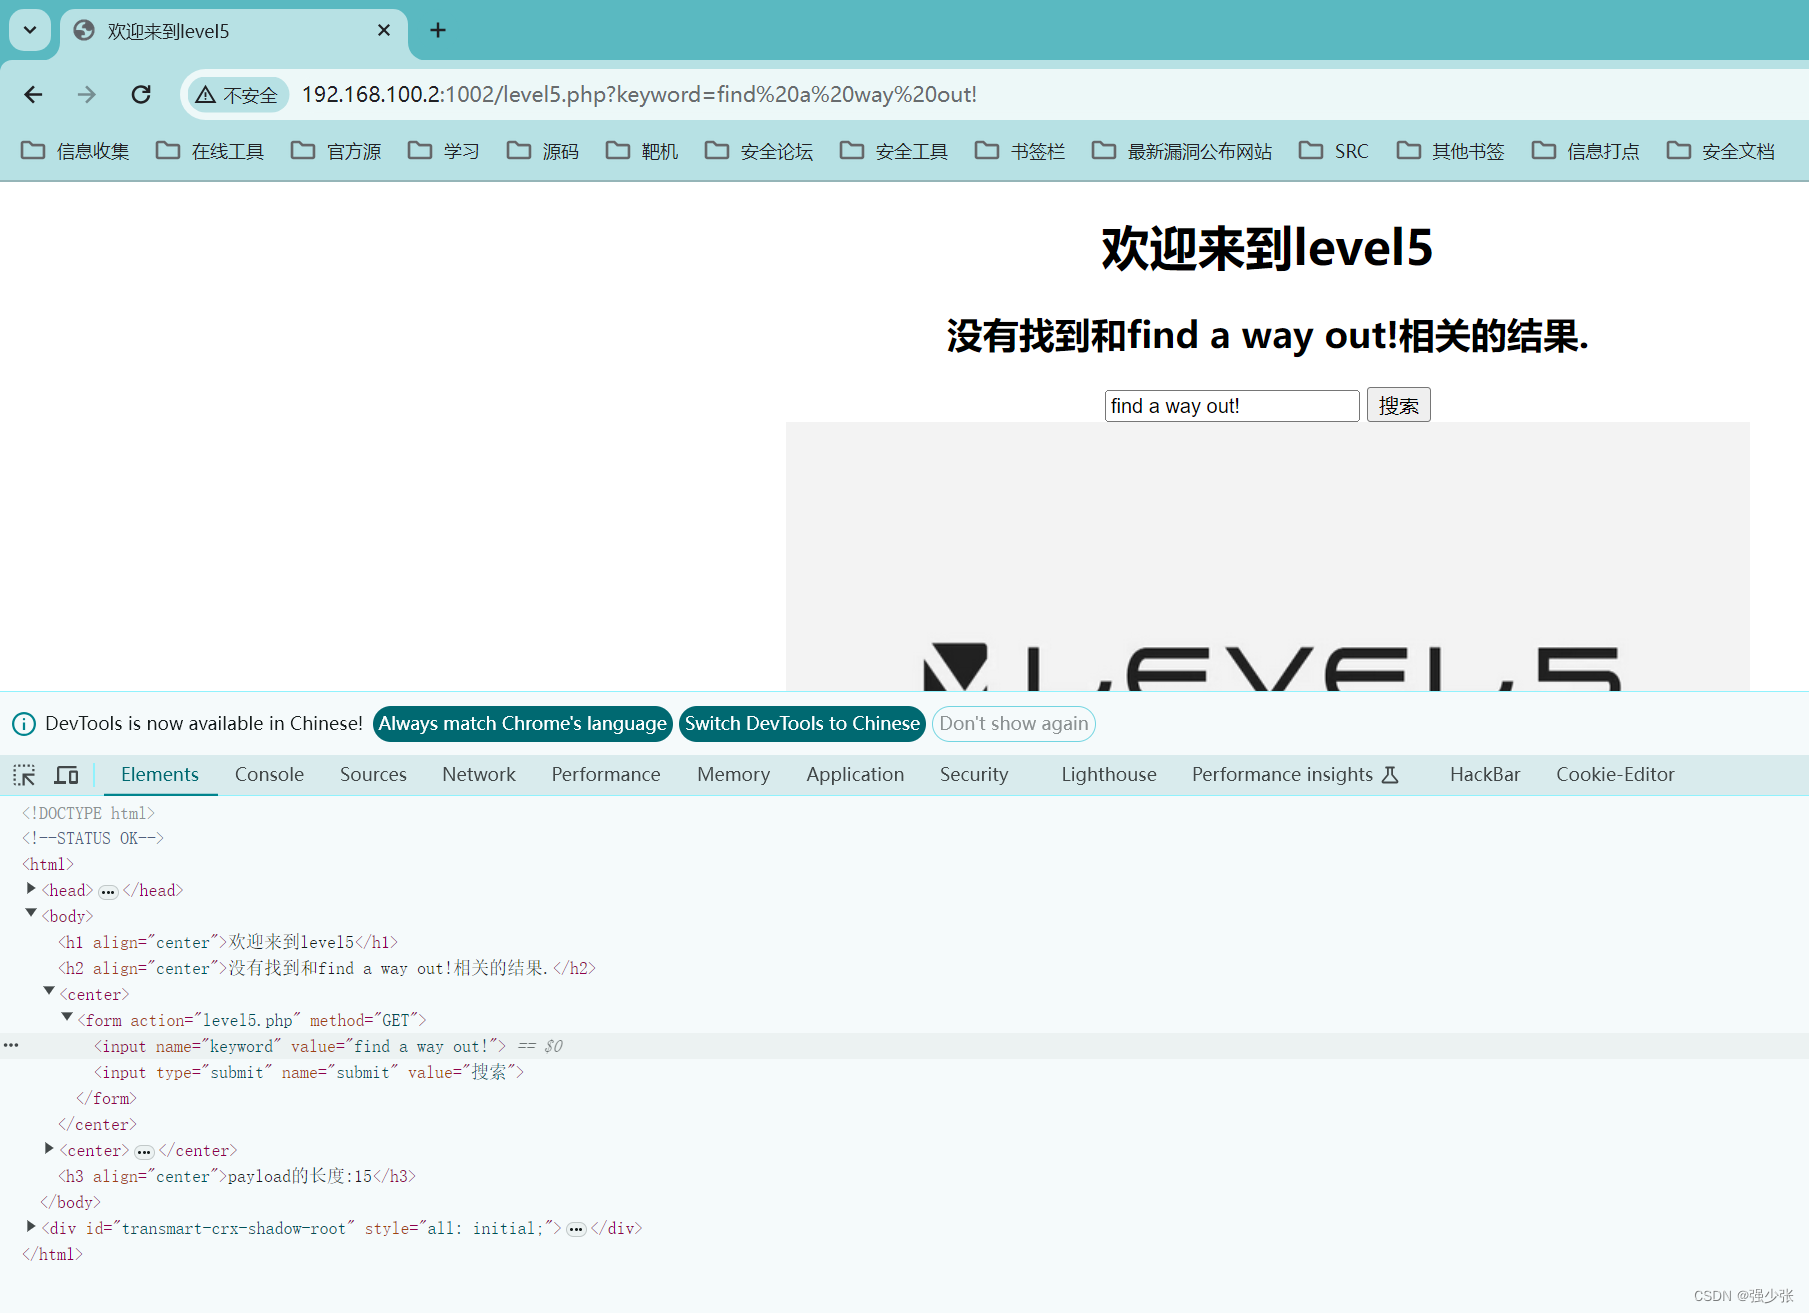Click the address bar URL
The image size is (1809, 1313).
click(639, 94)
